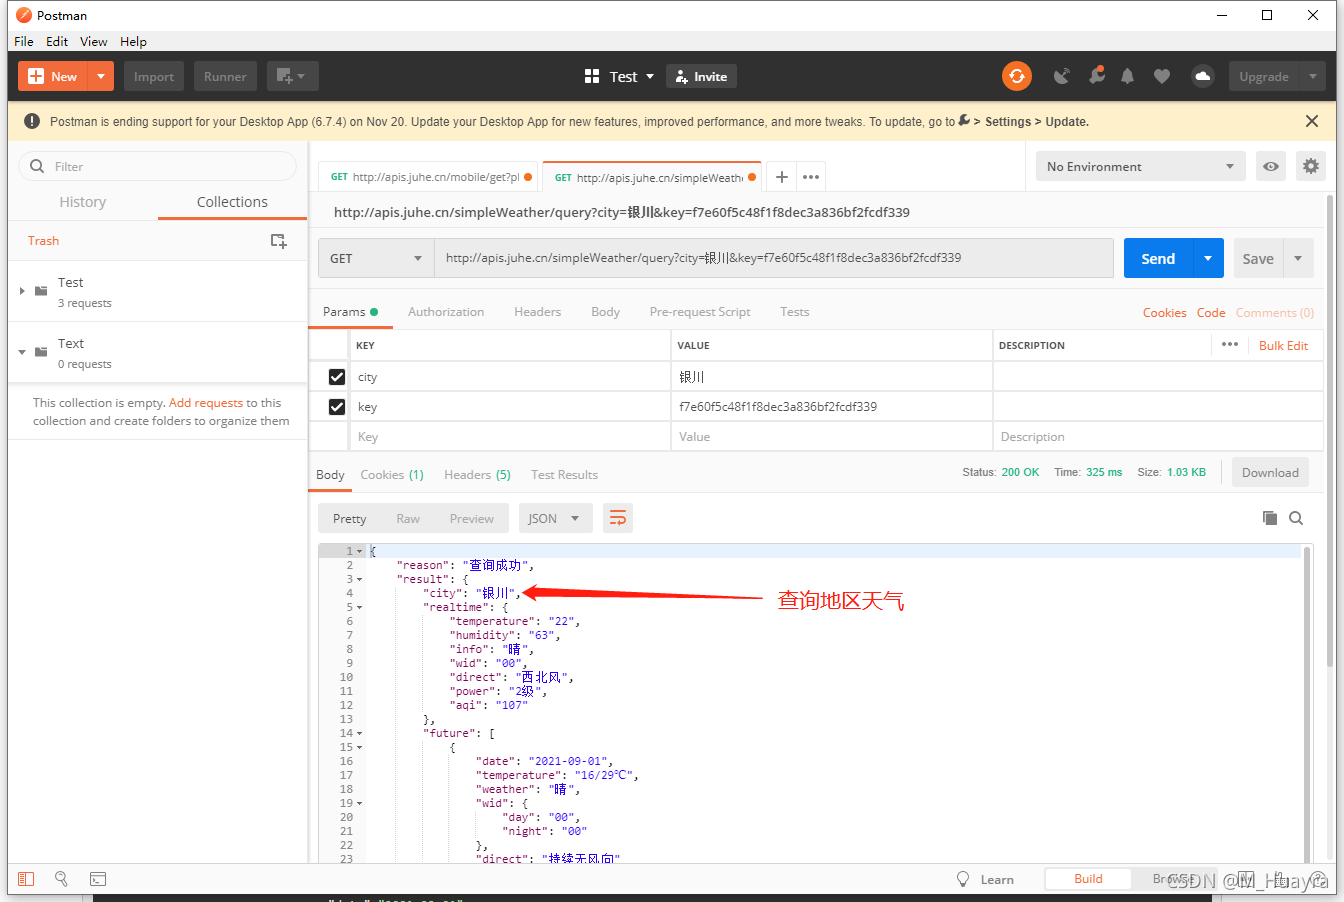Open environment manager gear icon
1344x902 pixels.
coord(1310,166)
